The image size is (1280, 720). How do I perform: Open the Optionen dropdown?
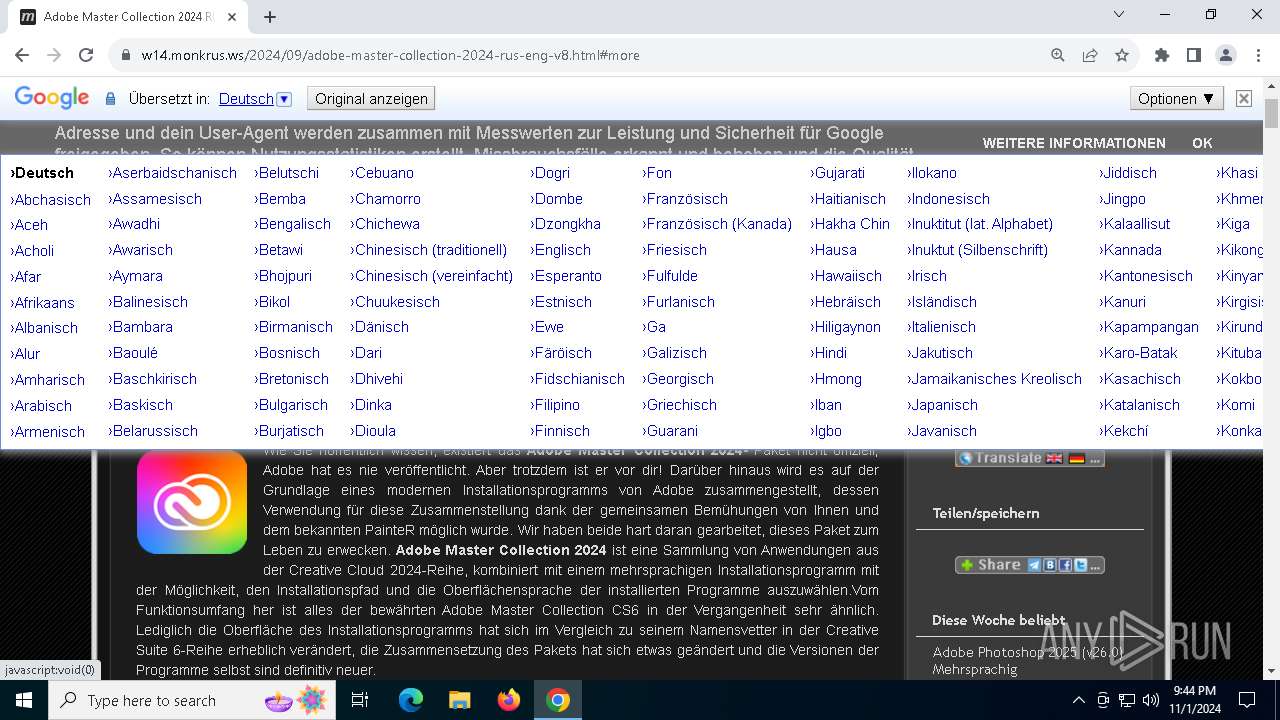(1176, 99)
